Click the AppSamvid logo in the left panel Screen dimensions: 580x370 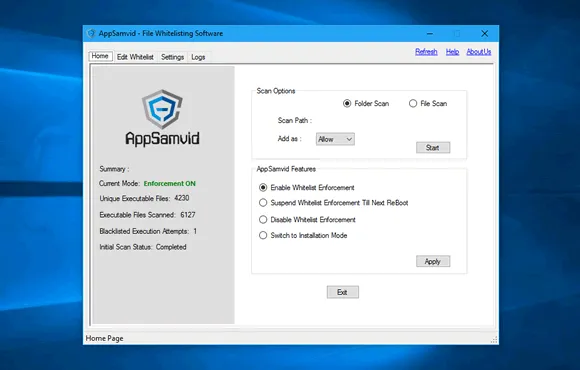(x=162, y=117)
